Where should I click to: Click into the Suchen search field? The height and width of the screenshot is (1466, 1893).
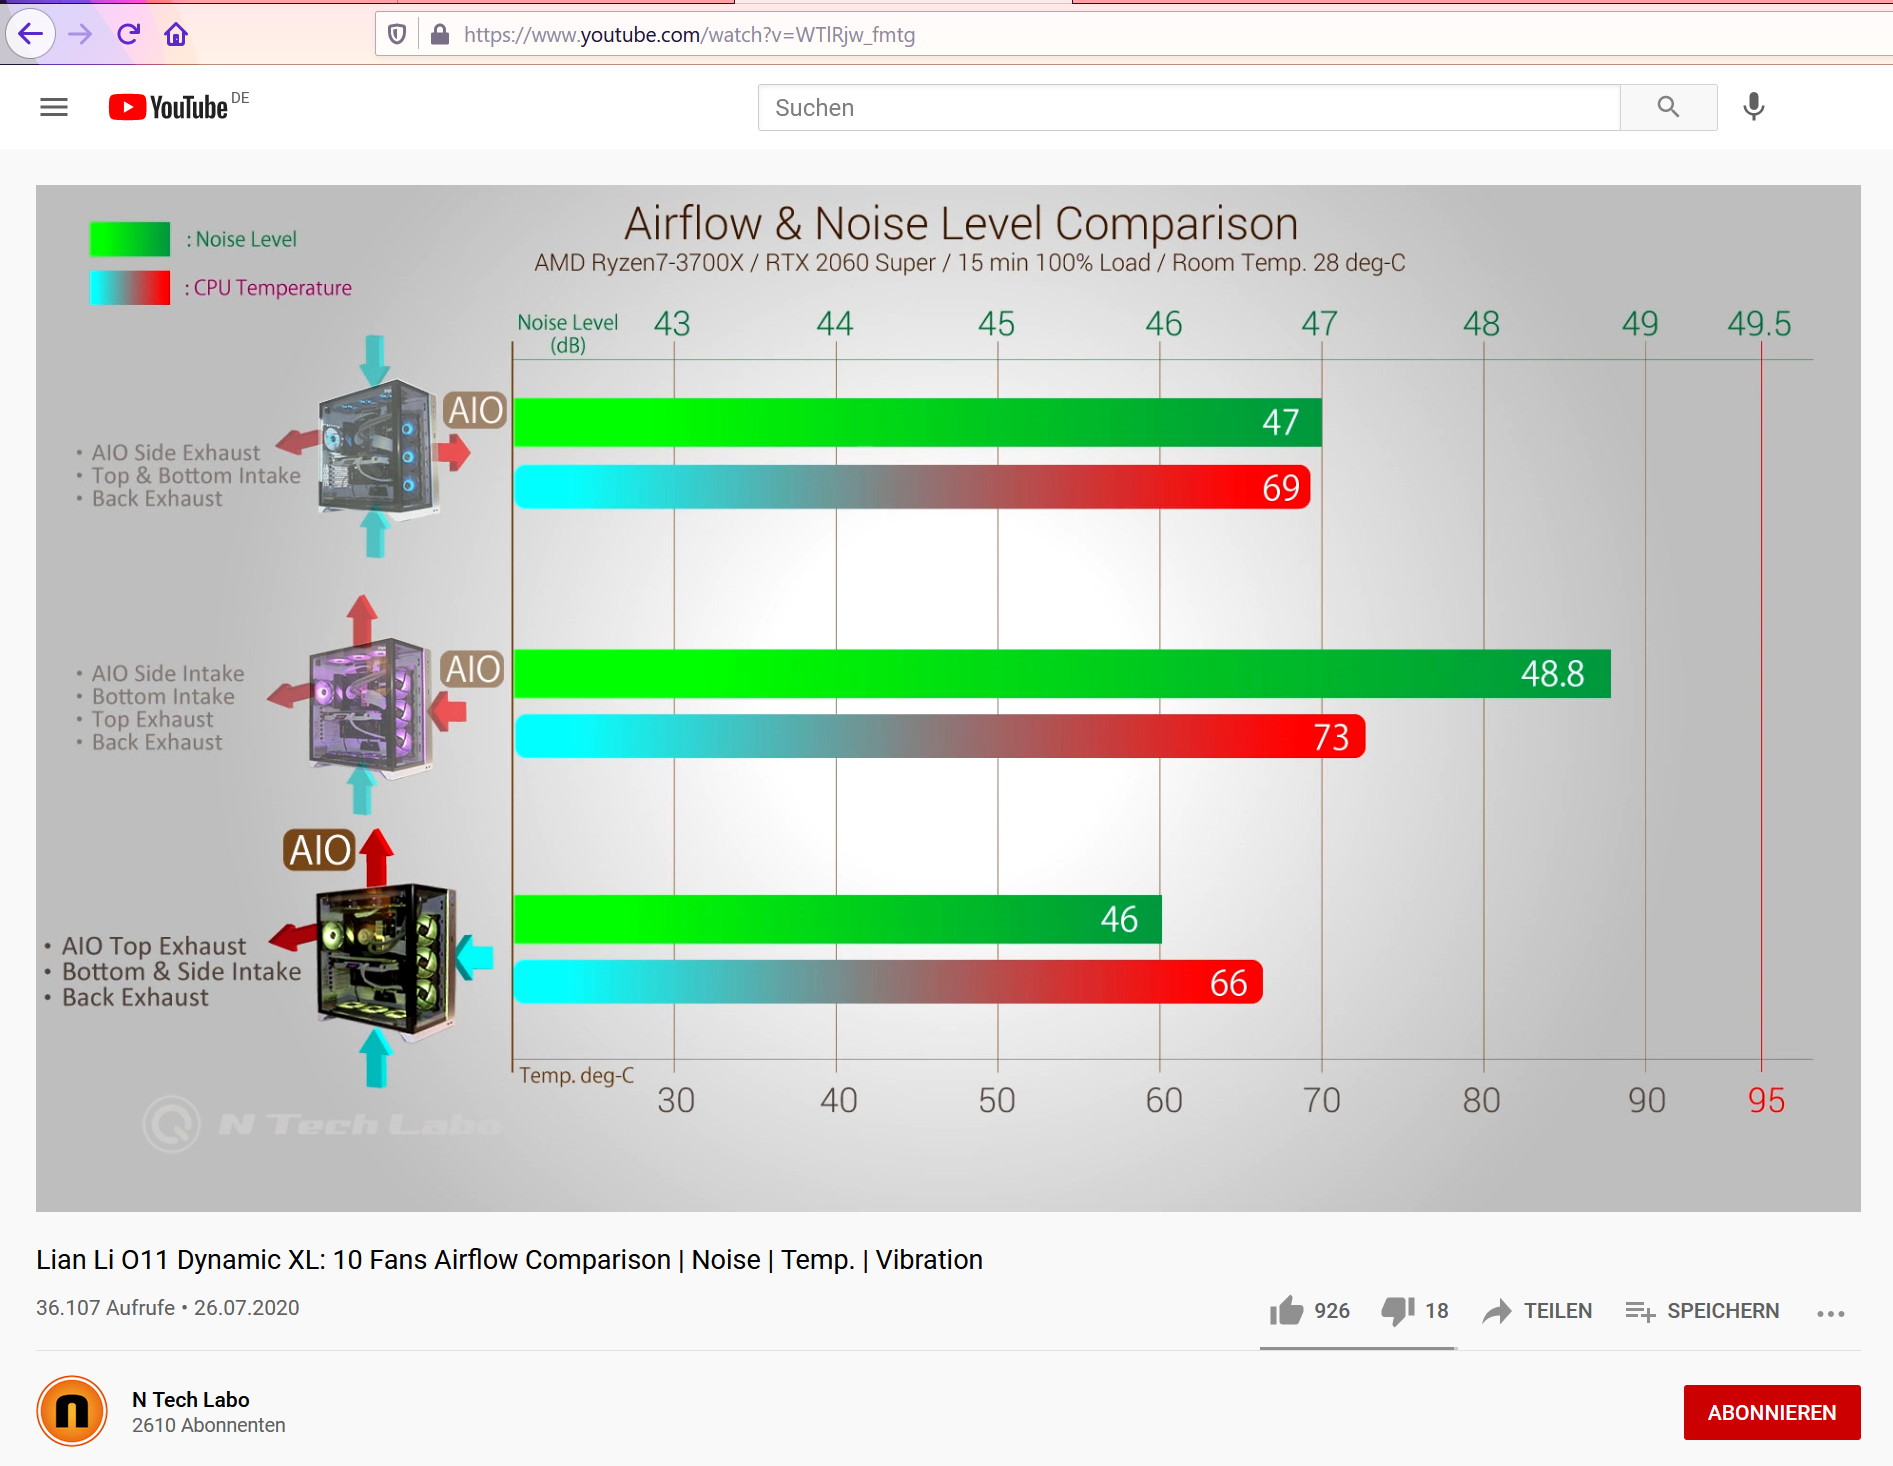pos(1188,107)
